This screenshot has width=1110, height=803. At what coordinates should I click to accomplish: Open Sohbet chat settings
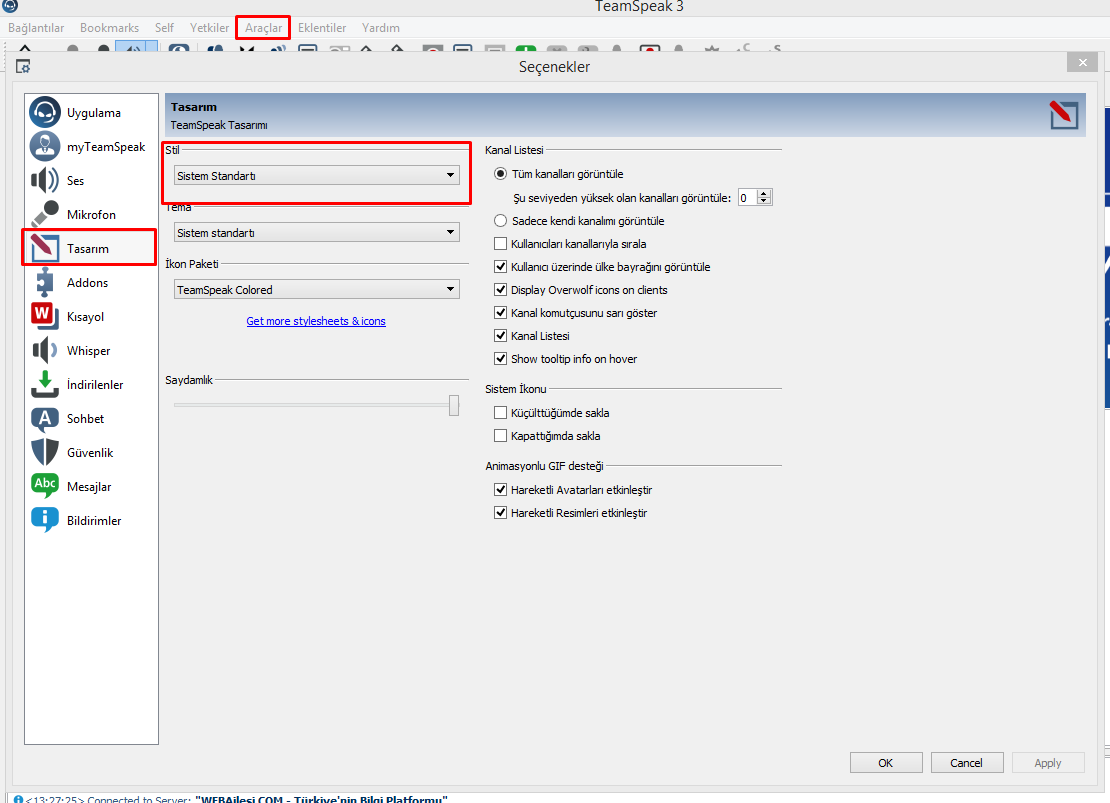(x=91, y=418)
